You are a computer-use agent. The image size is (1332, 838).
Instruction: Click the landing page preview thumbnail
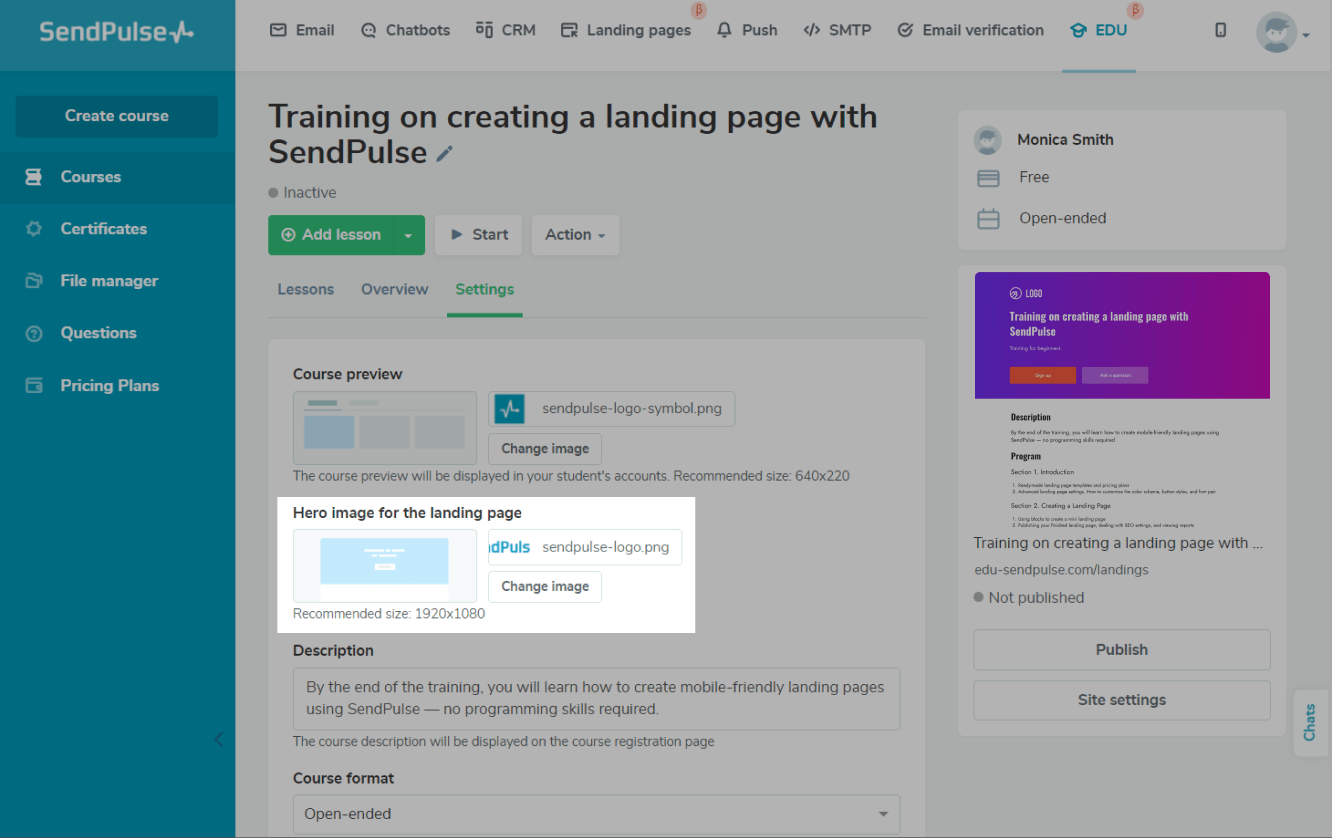coord(1122,400)
